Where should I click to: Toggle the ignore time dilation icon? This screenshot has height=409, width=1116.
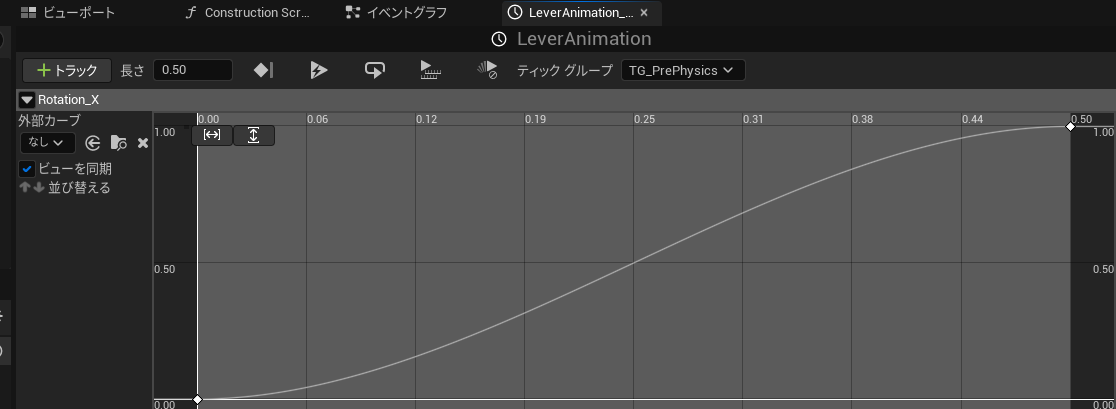488,70
